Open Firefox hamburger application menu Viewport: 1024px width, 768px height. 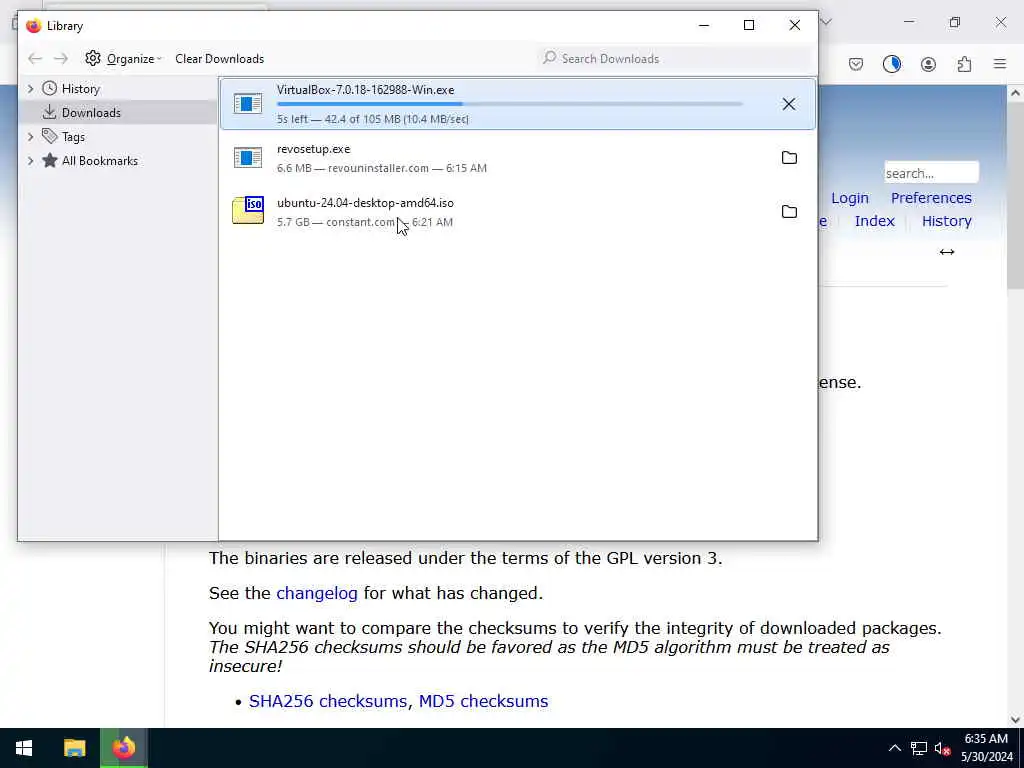point(1000,64)
